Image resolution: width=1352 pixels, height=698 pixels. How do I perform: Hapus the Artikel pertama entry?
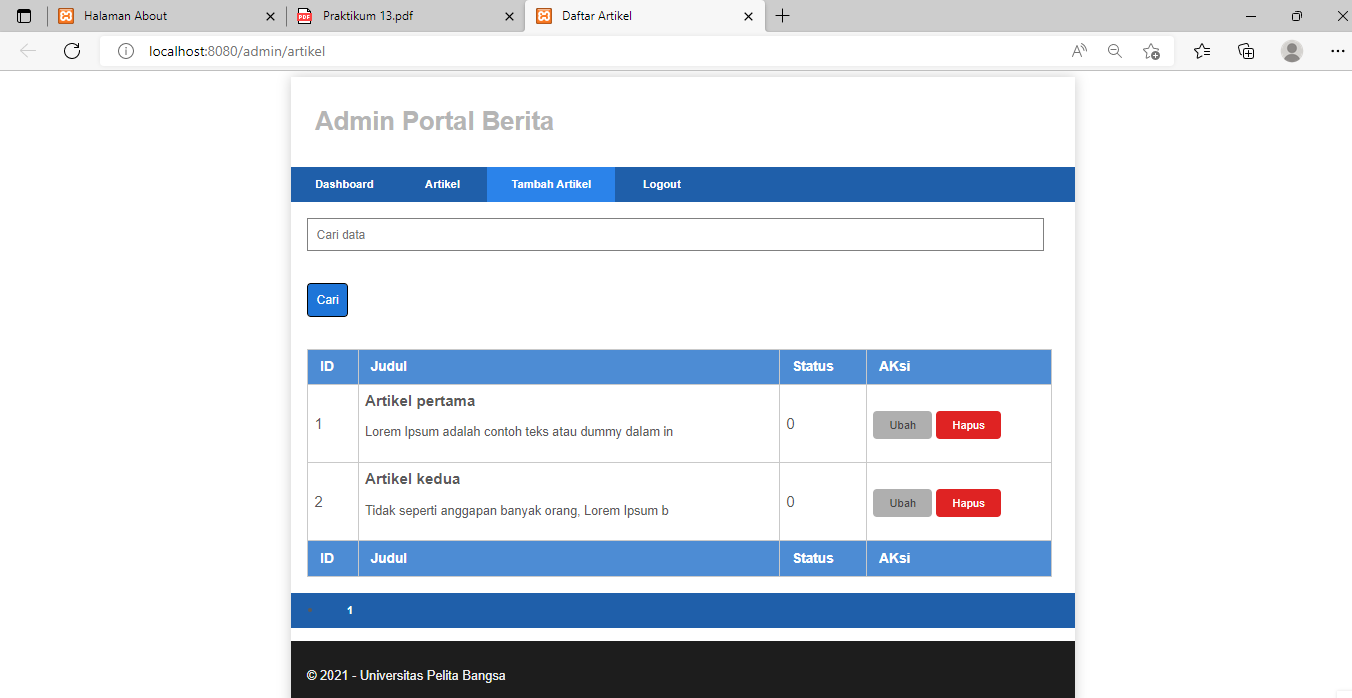[x=967, y=424]
